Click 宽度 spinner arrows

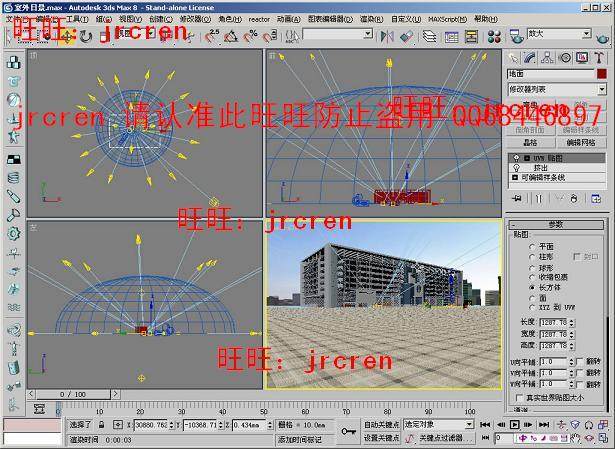click(x=572, y=334)
